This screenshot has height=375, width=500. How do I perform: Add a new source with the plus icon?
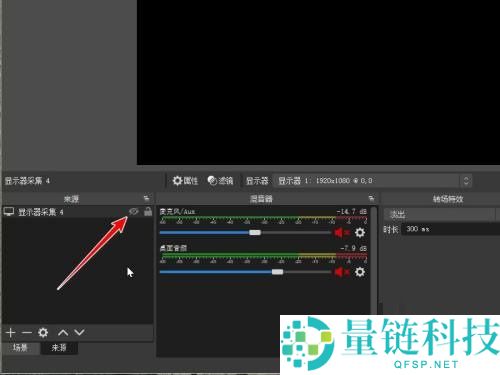coord(10,332)
